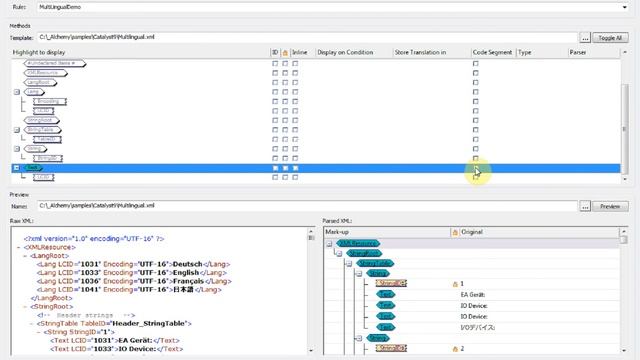This screenshot has height=360, width=640.
Task: Select StringRoot tag in Parsed XML tree
Action: 364,253
